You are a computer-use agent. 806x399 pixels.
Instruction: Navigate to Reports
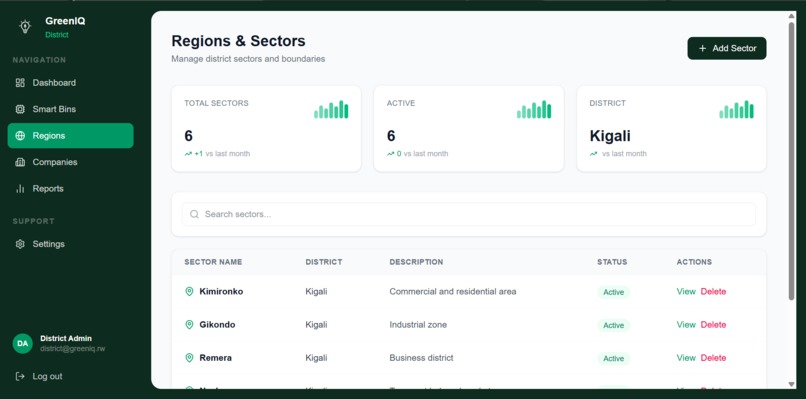pos(70,189)
